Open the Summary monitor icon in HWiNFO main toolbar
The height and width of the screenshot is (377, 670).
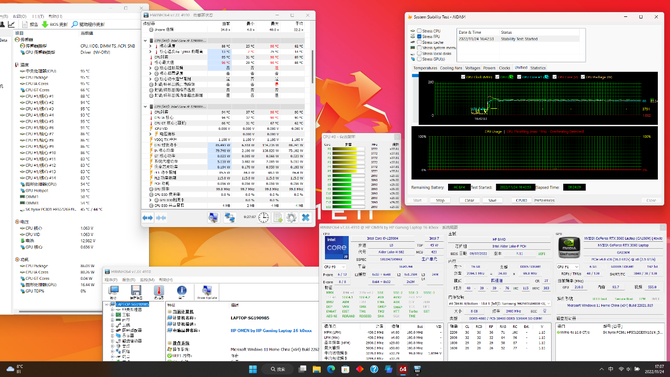pos(114,292)
